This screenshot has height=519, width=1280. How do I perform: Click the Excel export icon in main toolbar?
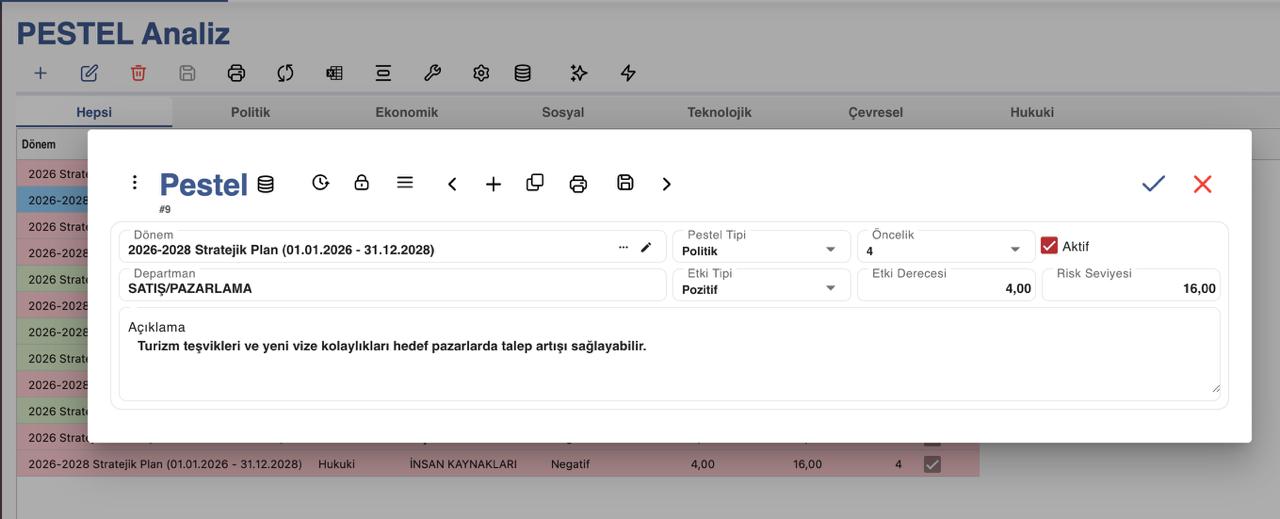coord(334,73)
